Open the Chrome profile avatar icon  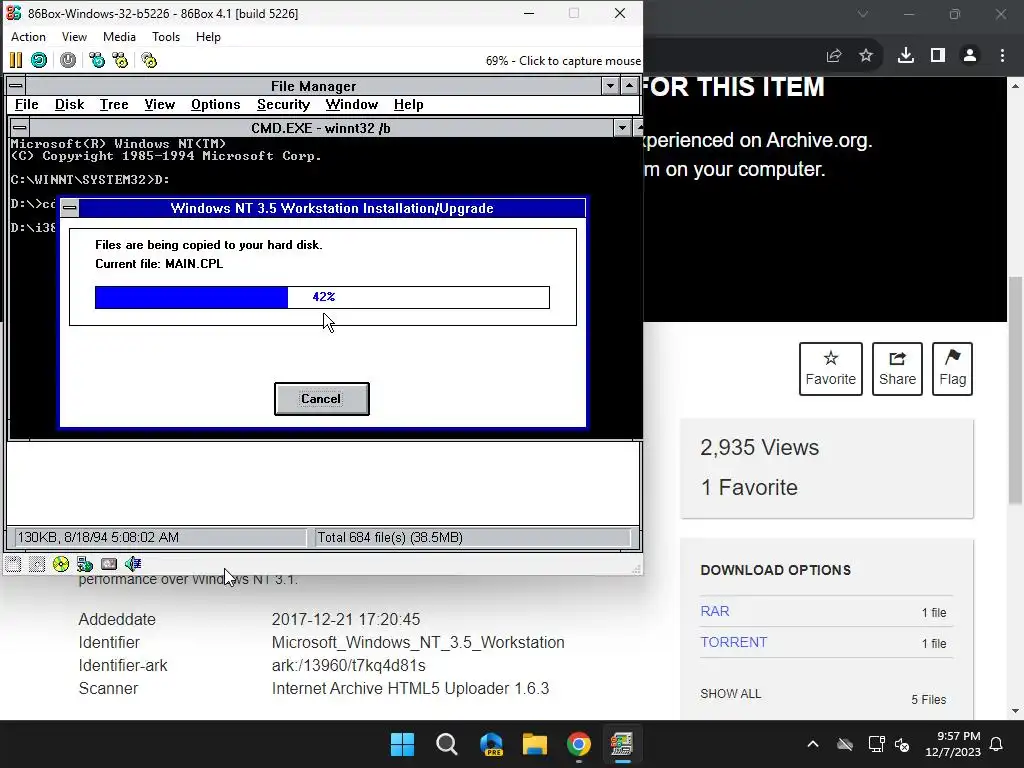pos(970,56)
